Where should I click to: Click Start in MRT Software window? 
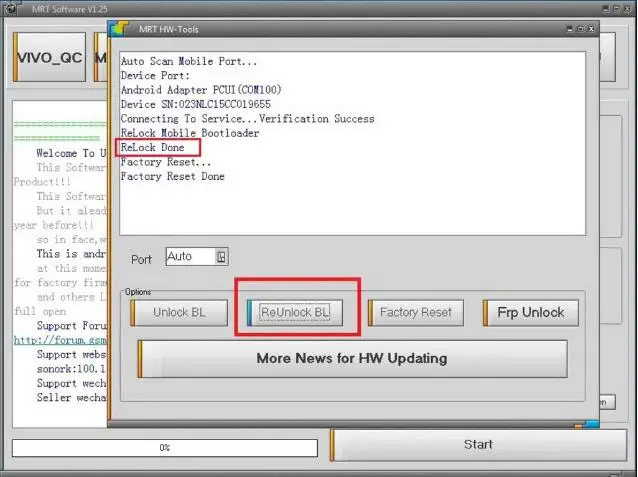pyautogui.click(x=478, y=444)
